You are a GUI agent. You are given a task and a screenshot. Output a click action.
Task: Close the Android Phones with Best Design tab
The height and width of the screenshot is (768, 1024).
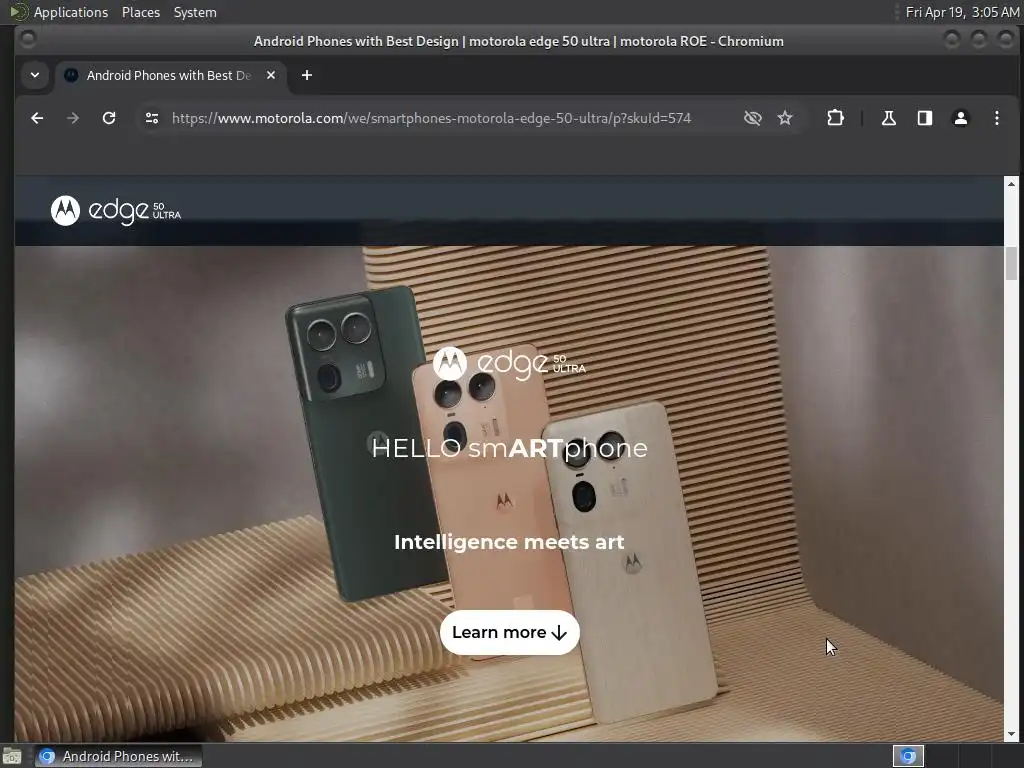pos(271,75)
